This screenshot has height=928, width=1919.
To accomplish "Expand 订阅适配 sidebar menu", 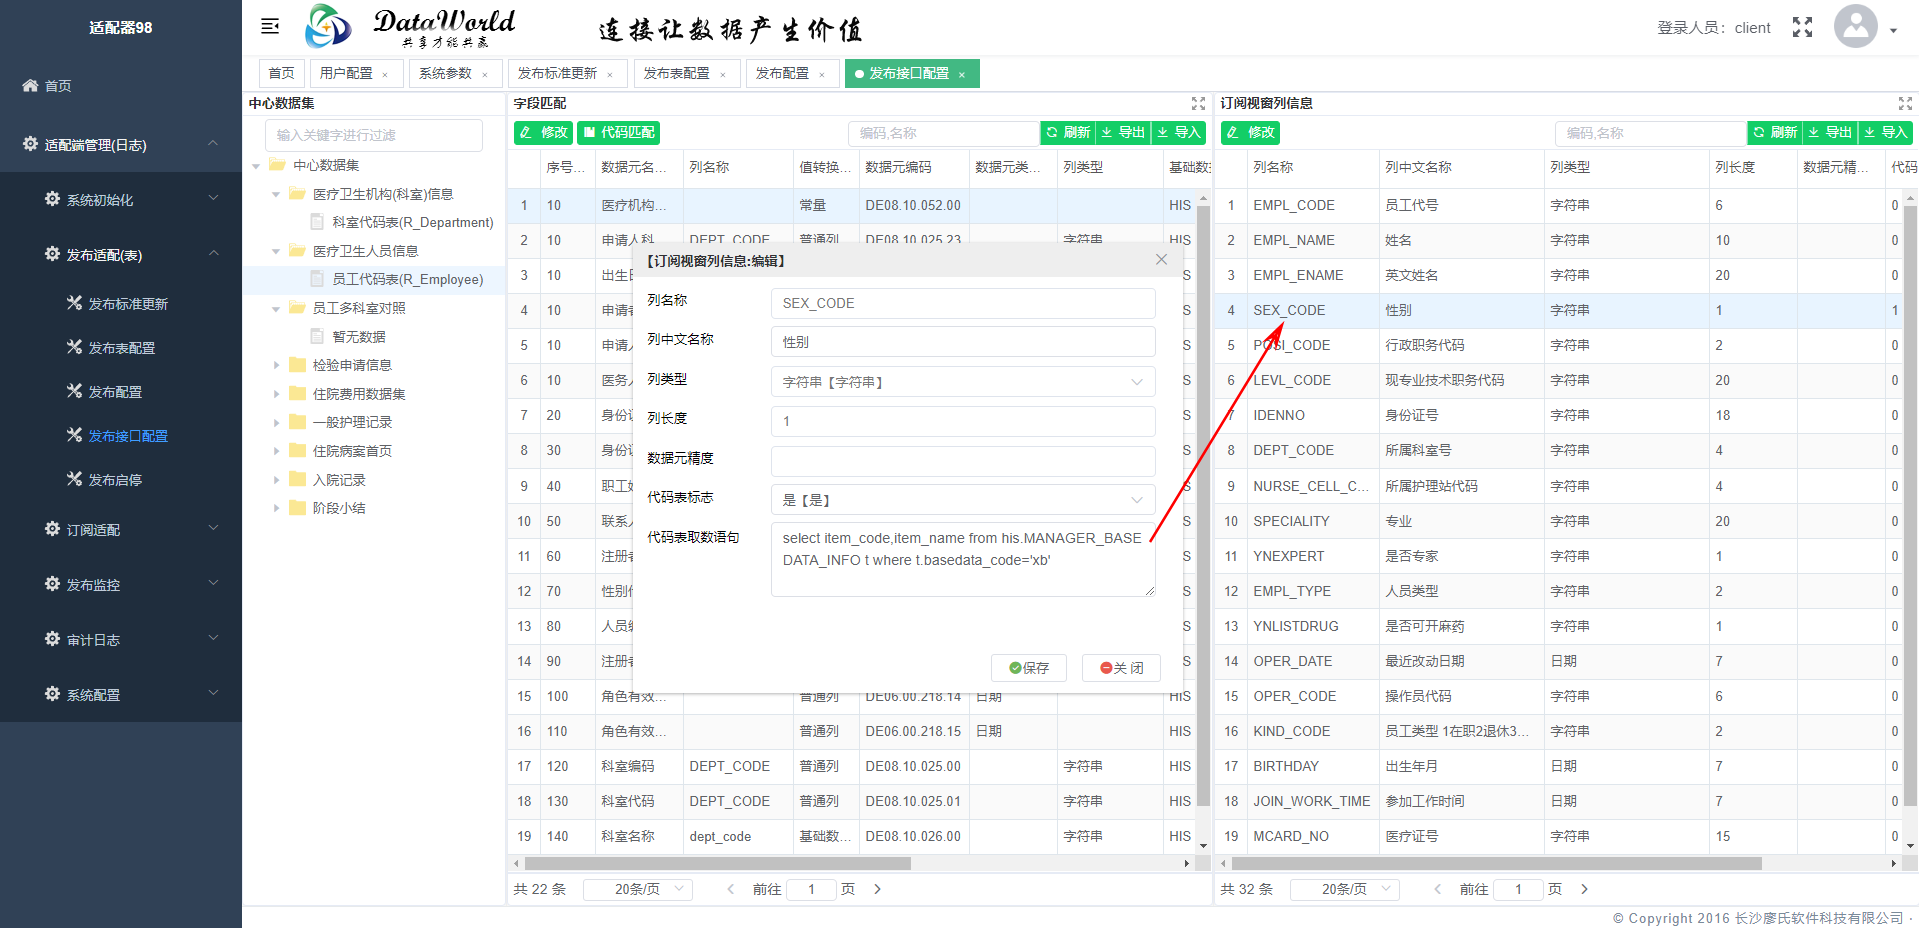I will tap(121, 530).
